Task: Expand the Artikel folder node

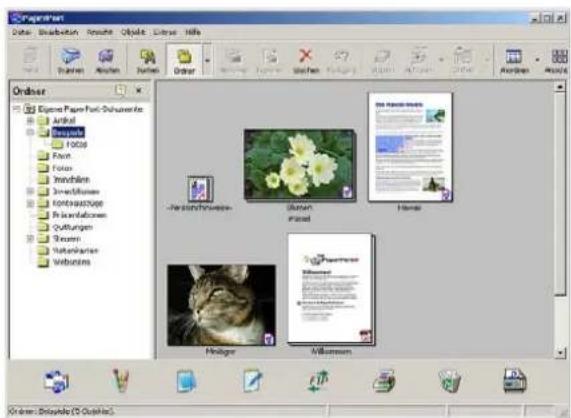Action: [x=31, y=120]
